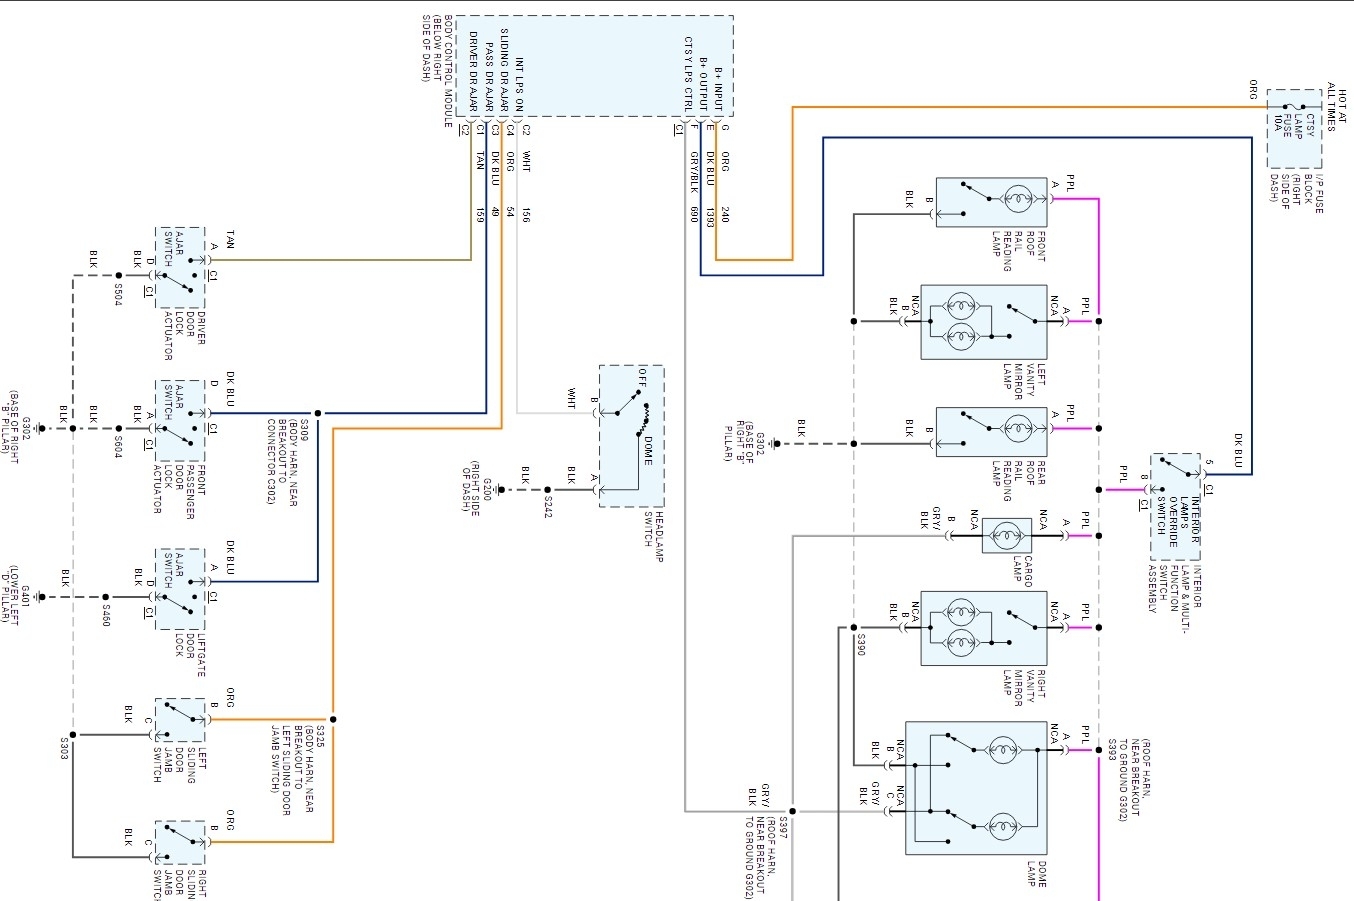
Task: Click the rear roof rail reading lamp symbol
Action: pyautogui.click(x=991, y=432)
